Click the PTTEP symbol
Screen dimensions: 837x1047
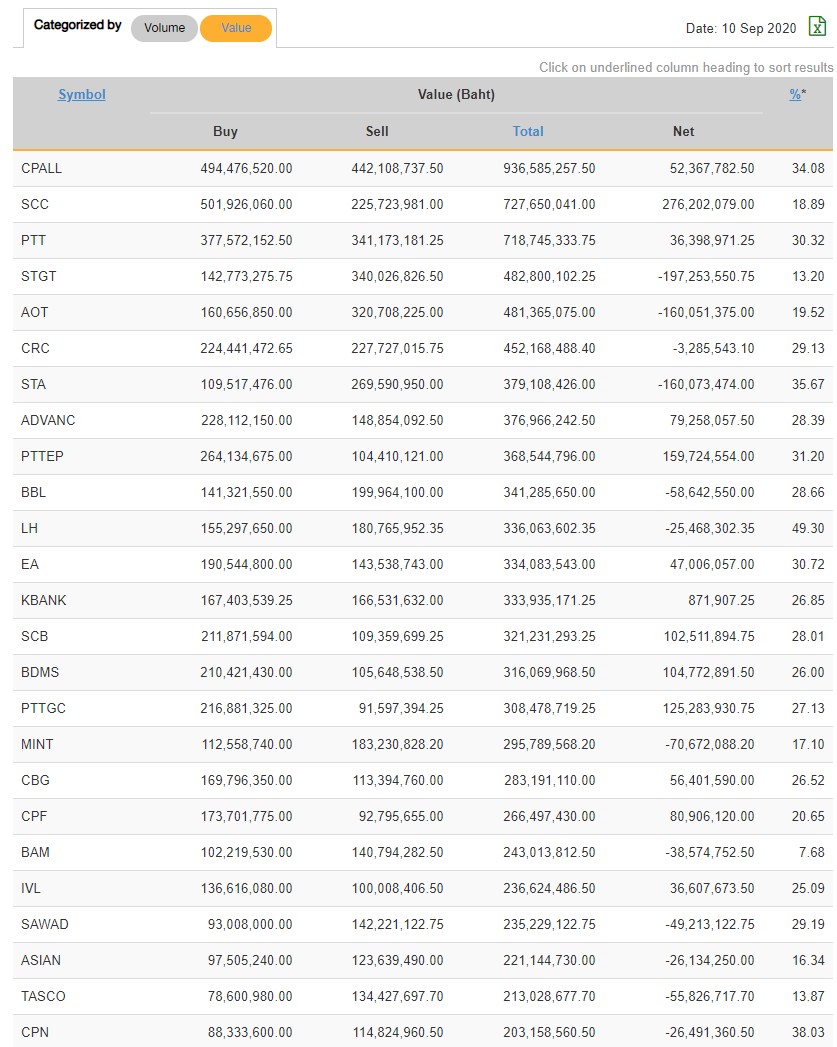42,456
